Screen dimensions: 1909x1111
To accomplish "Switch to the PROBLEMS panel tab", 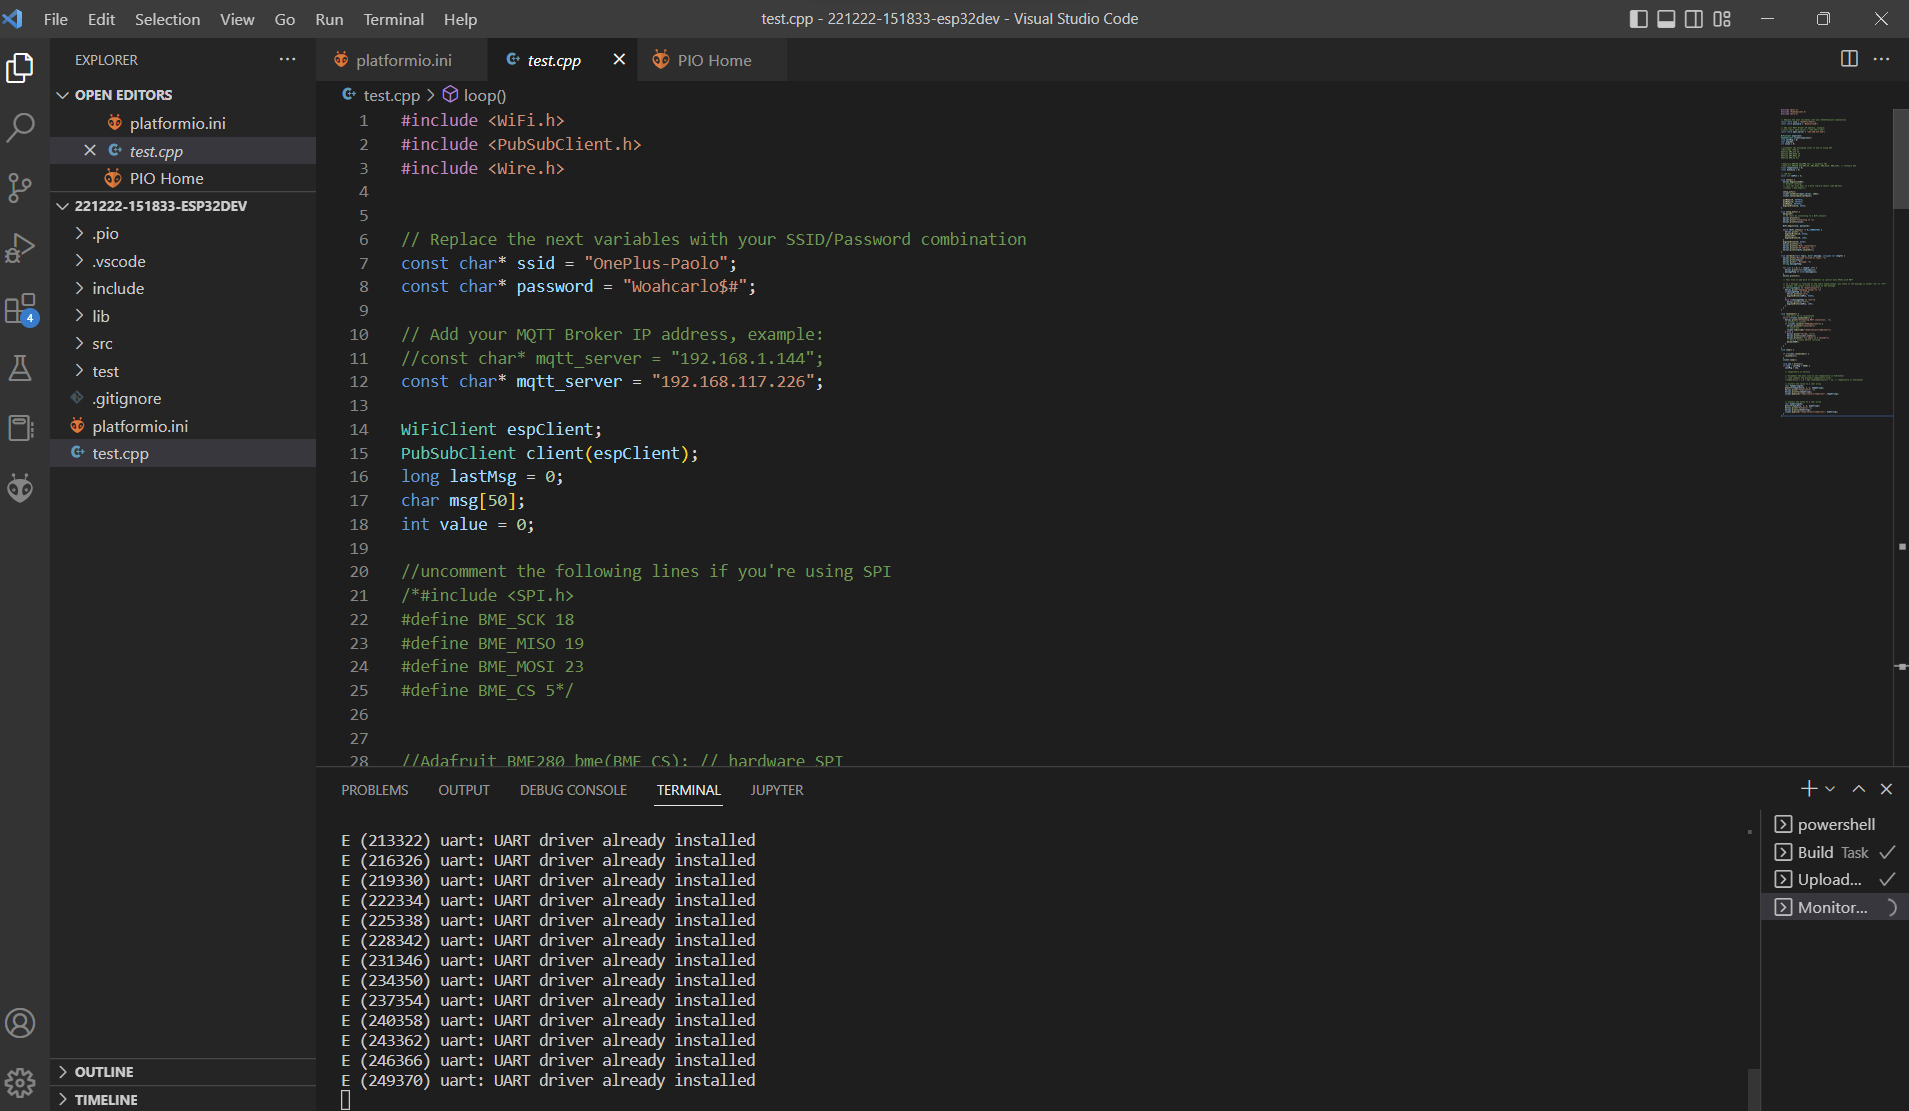I will pyautogui.click(x=374, y=790).
